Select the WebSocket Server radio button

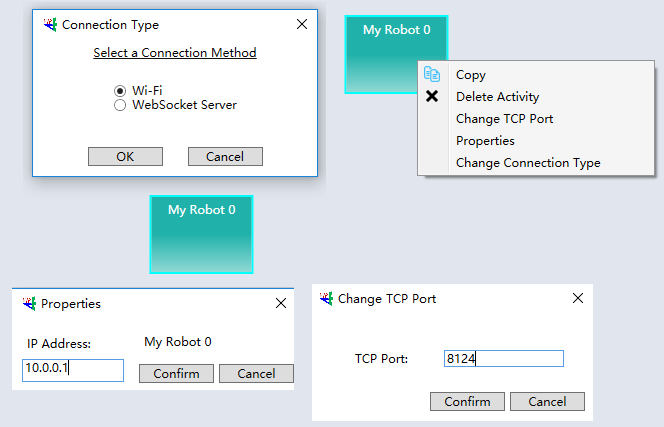(x=120, y=105)
